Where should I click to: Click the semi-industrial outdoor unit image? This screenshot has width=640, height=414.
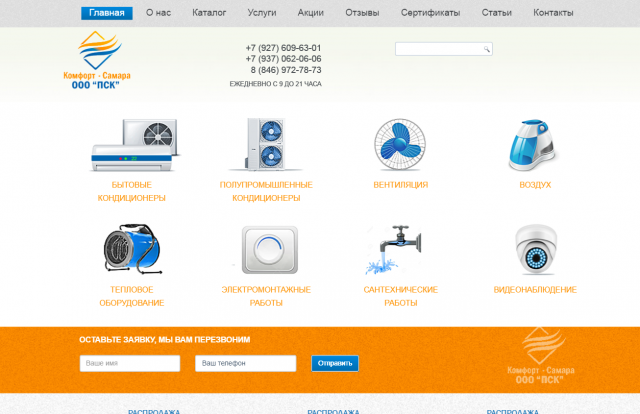point(266,144)
